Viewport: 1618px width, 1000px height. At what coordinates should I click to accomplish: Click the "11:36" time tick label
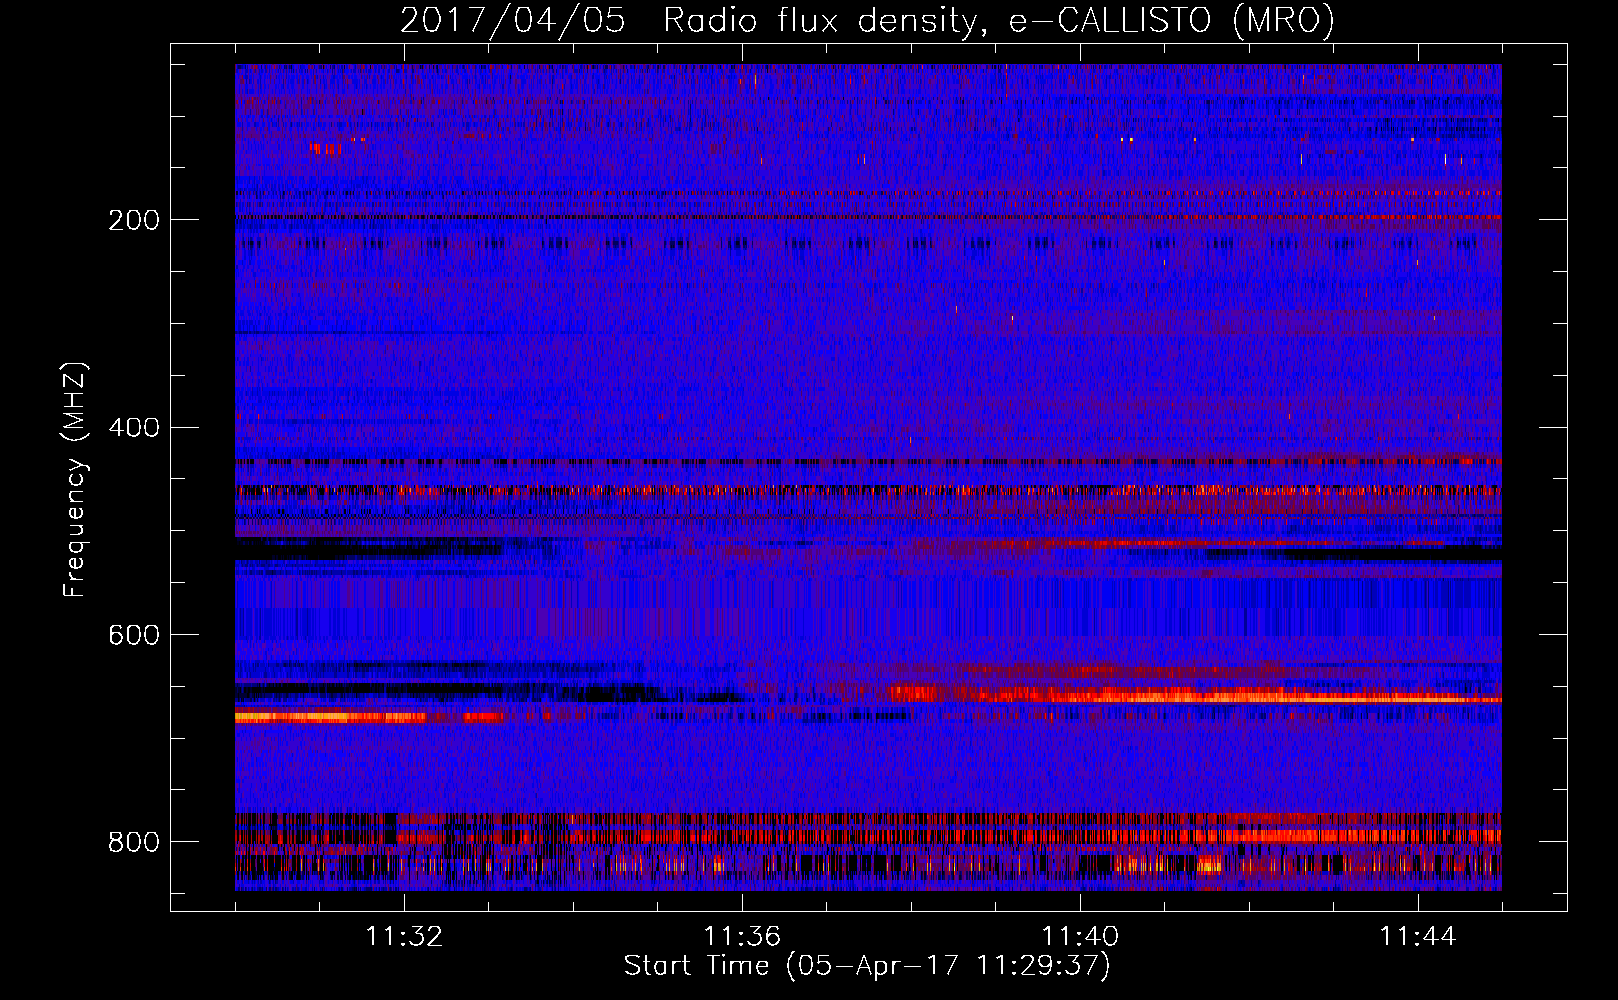click(742, 937)
